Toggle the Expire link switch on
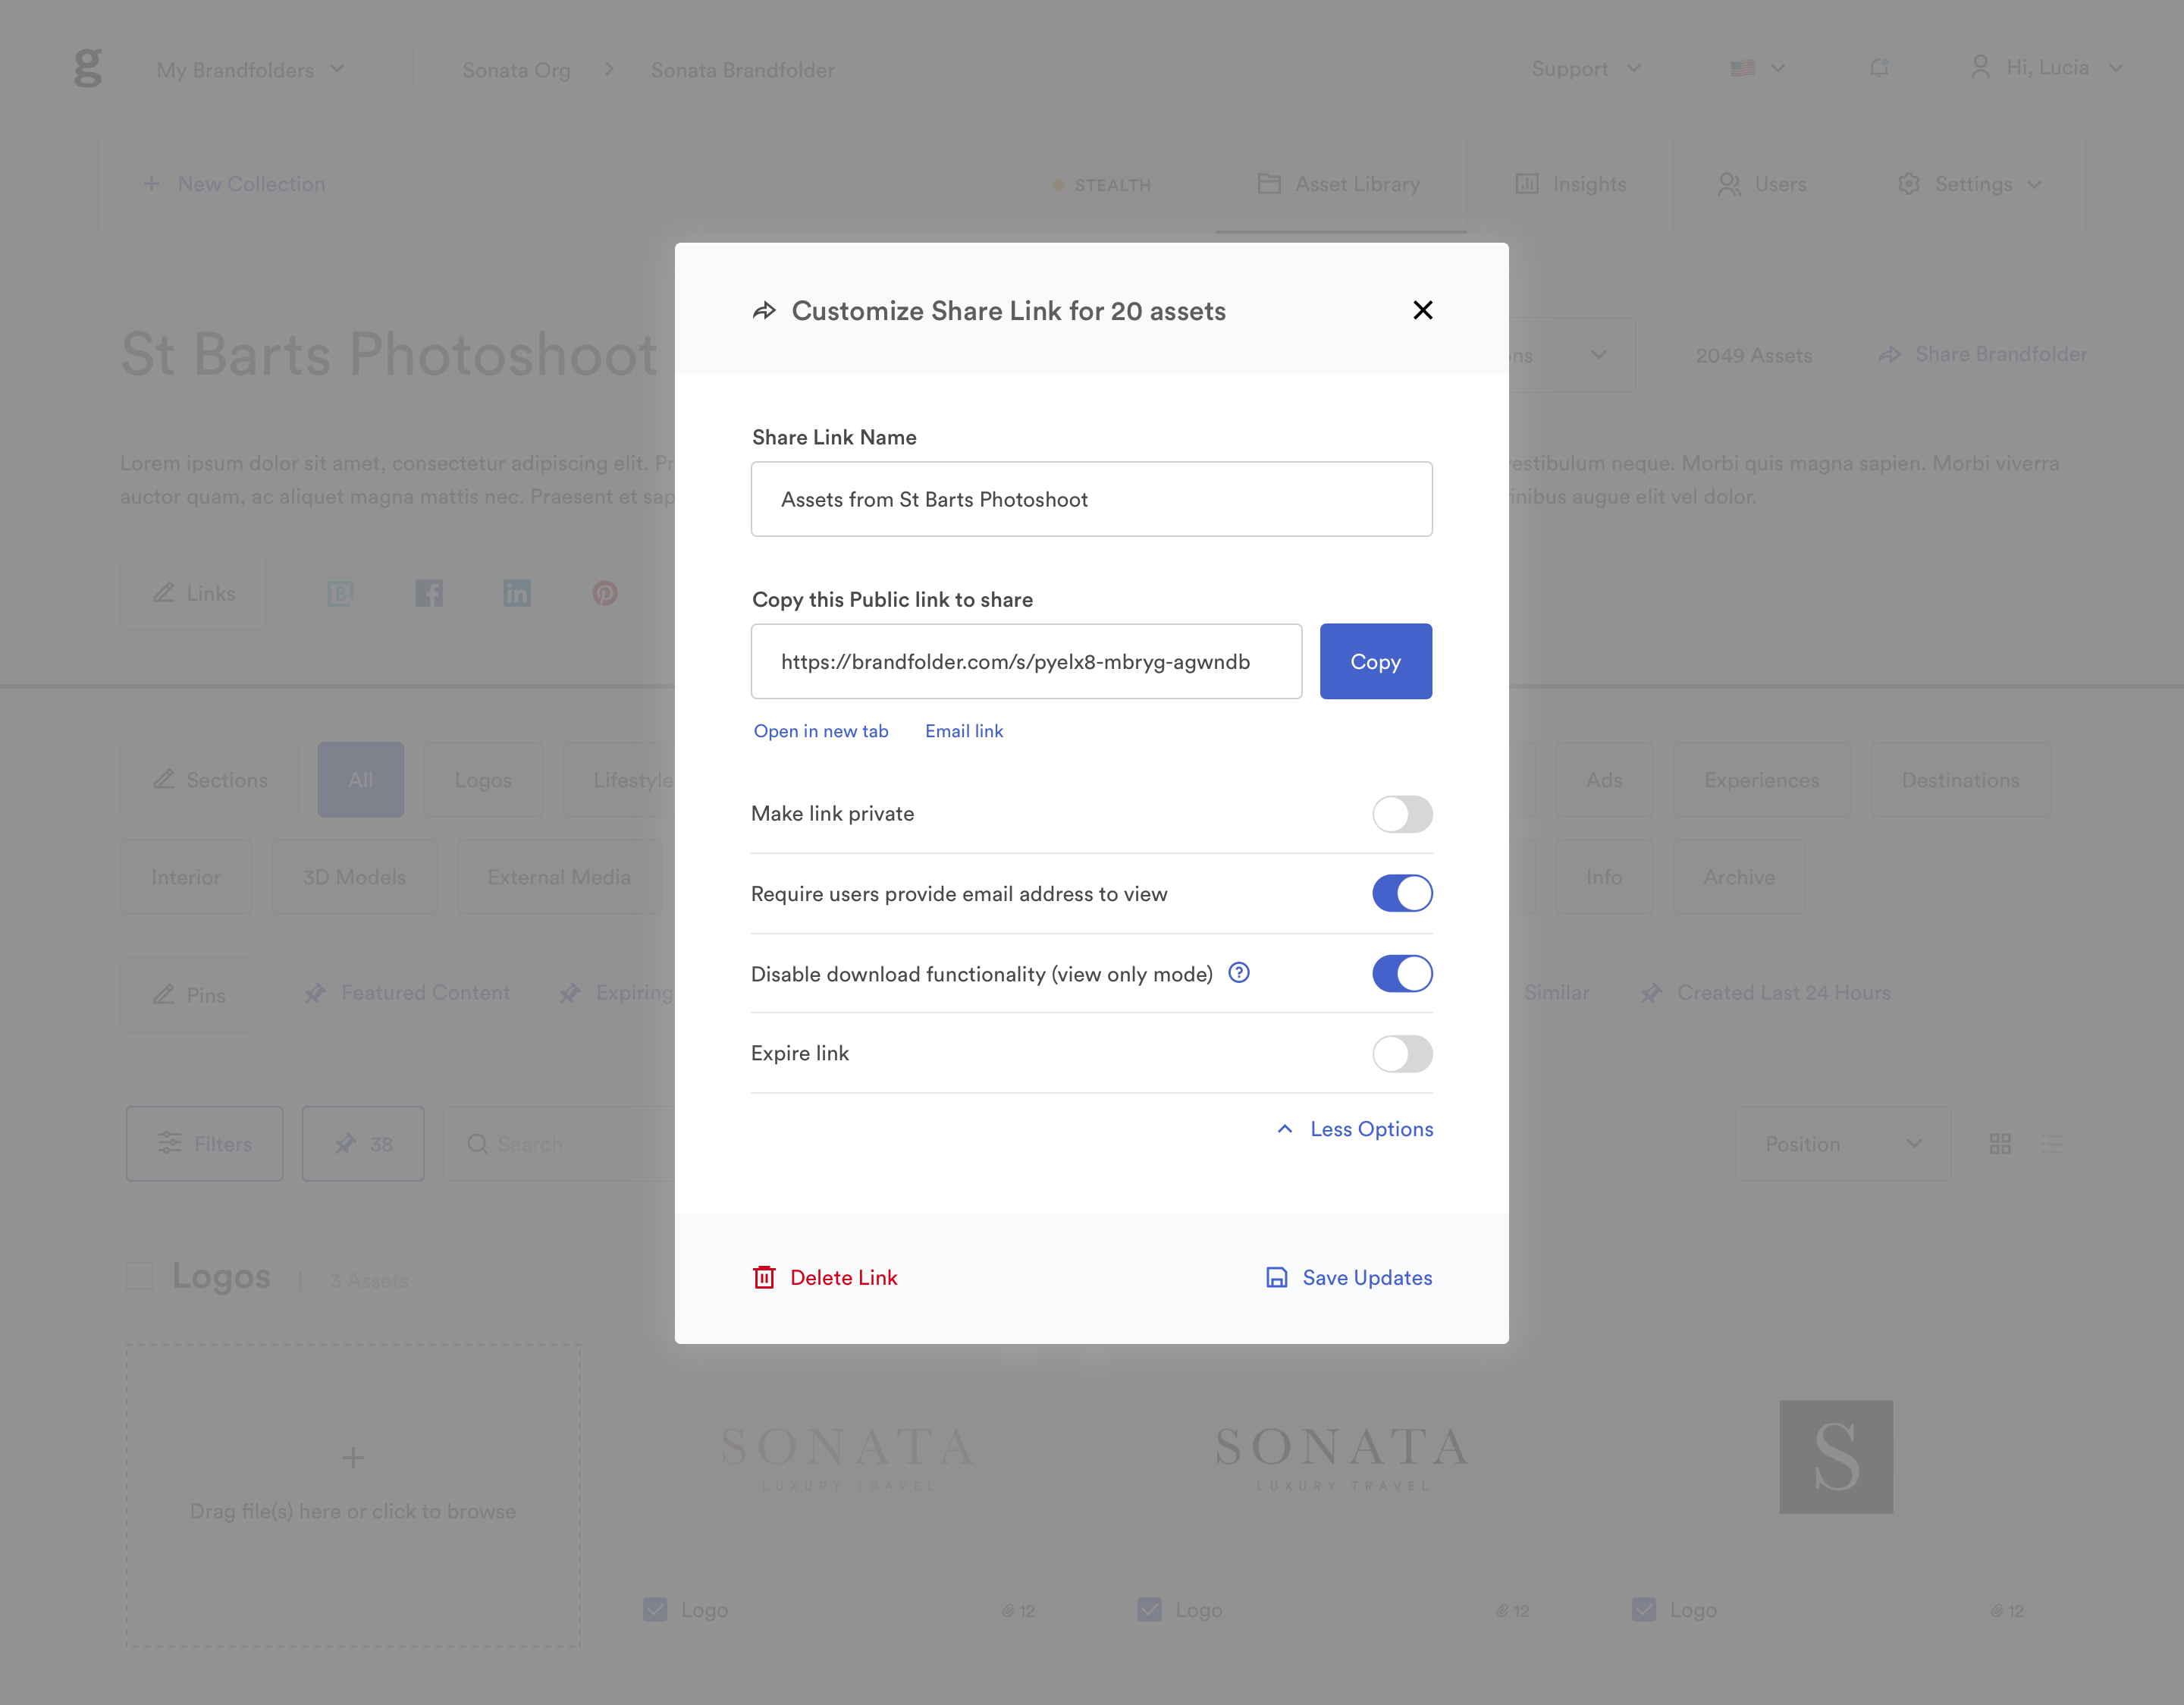Screen dimensions: 2184x1705 coord(1401,1053)
